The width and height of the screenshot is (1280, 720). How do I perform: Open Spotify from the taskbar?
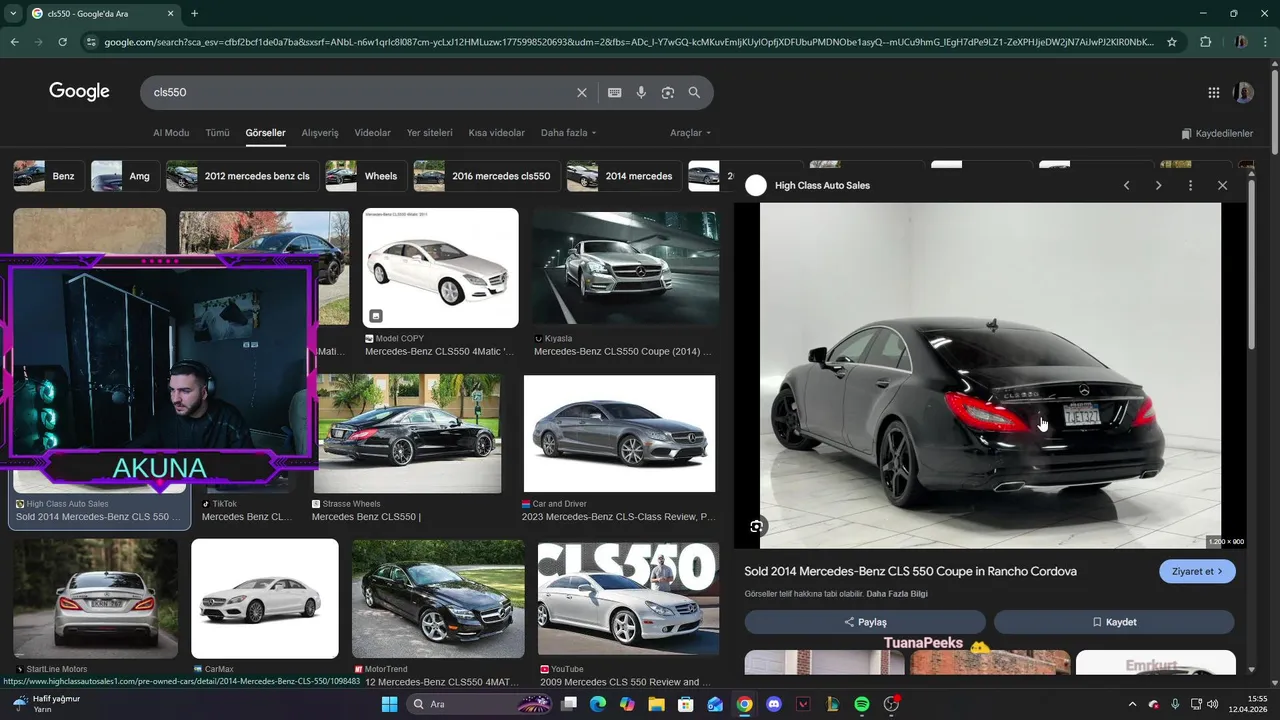[862, 704]
